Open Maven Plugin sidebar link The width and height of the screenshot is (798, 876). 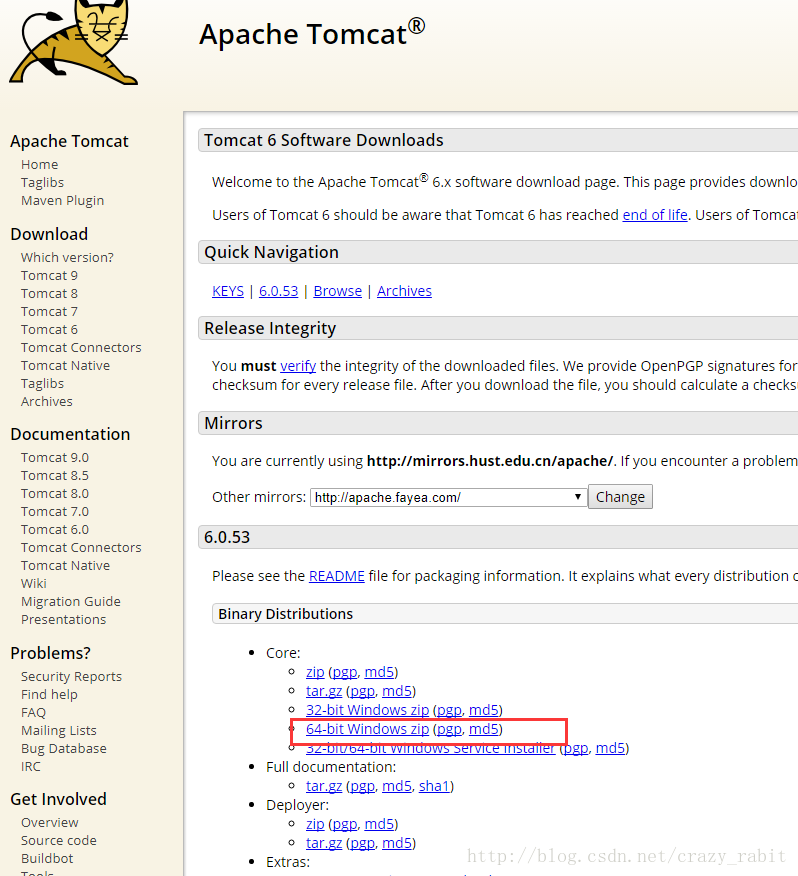tap(63, 201)
